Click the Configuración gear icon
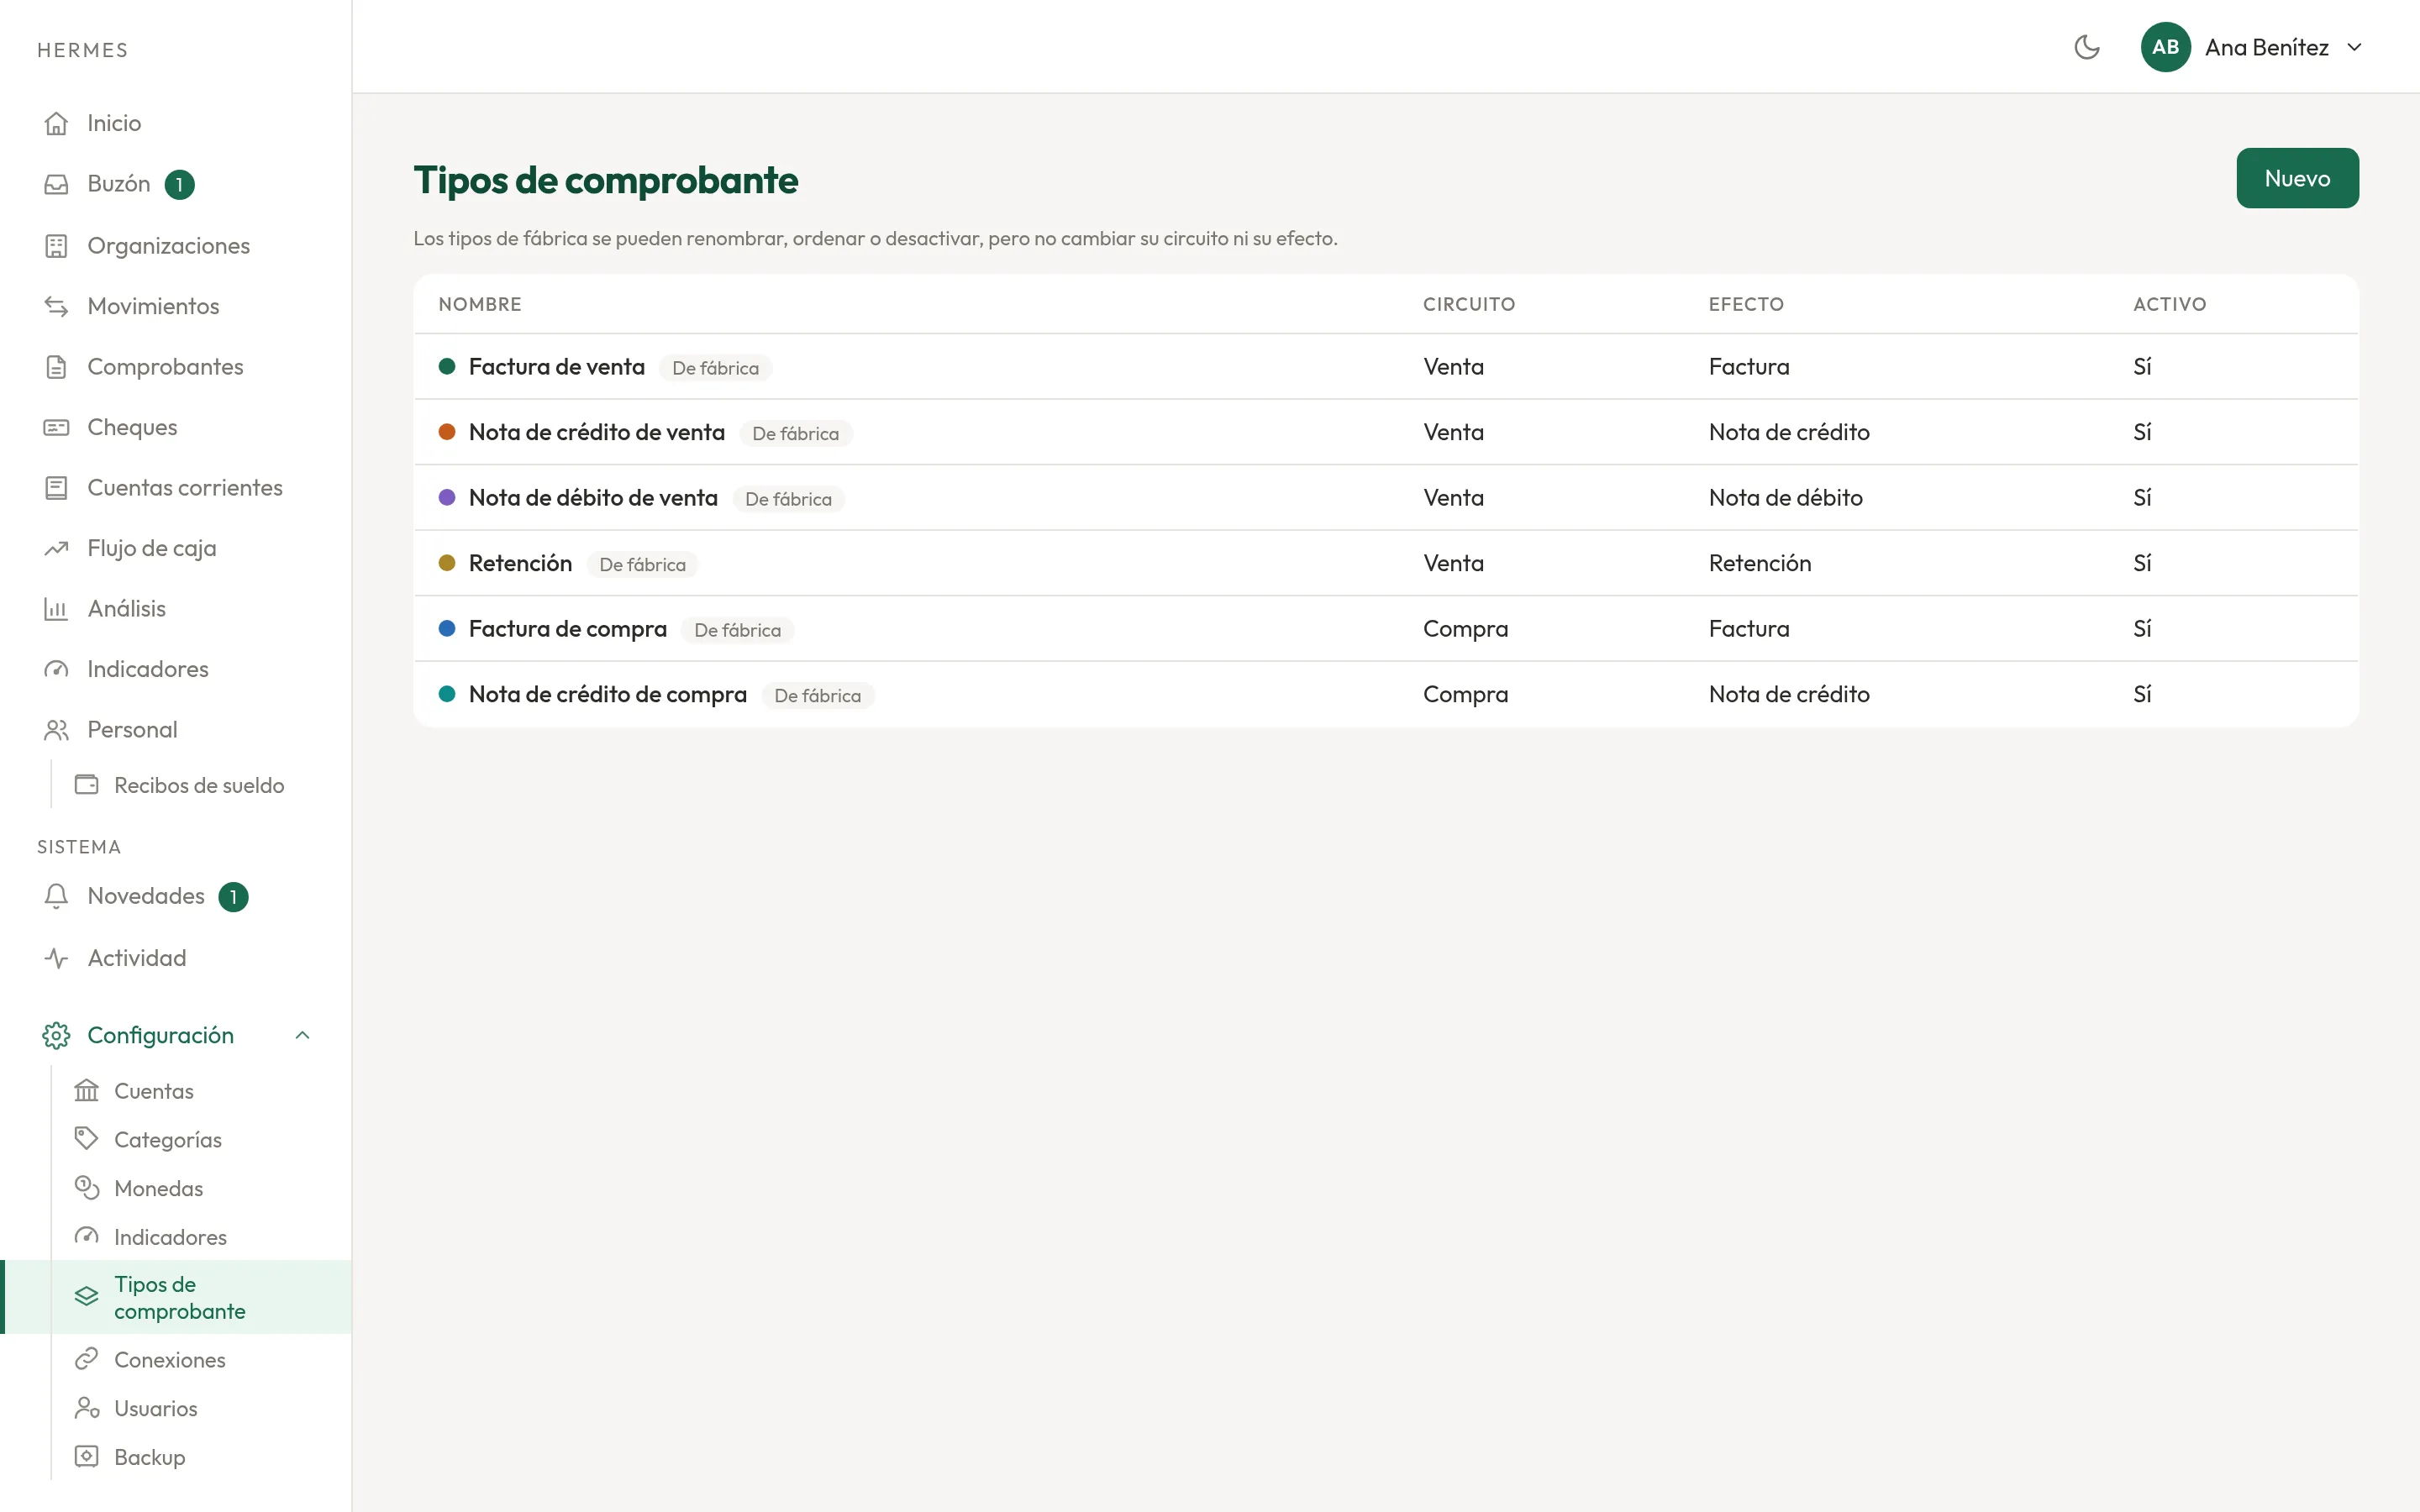Image resolution: width=2420 pixels, height=1512 pixels. pos(56,1035)
